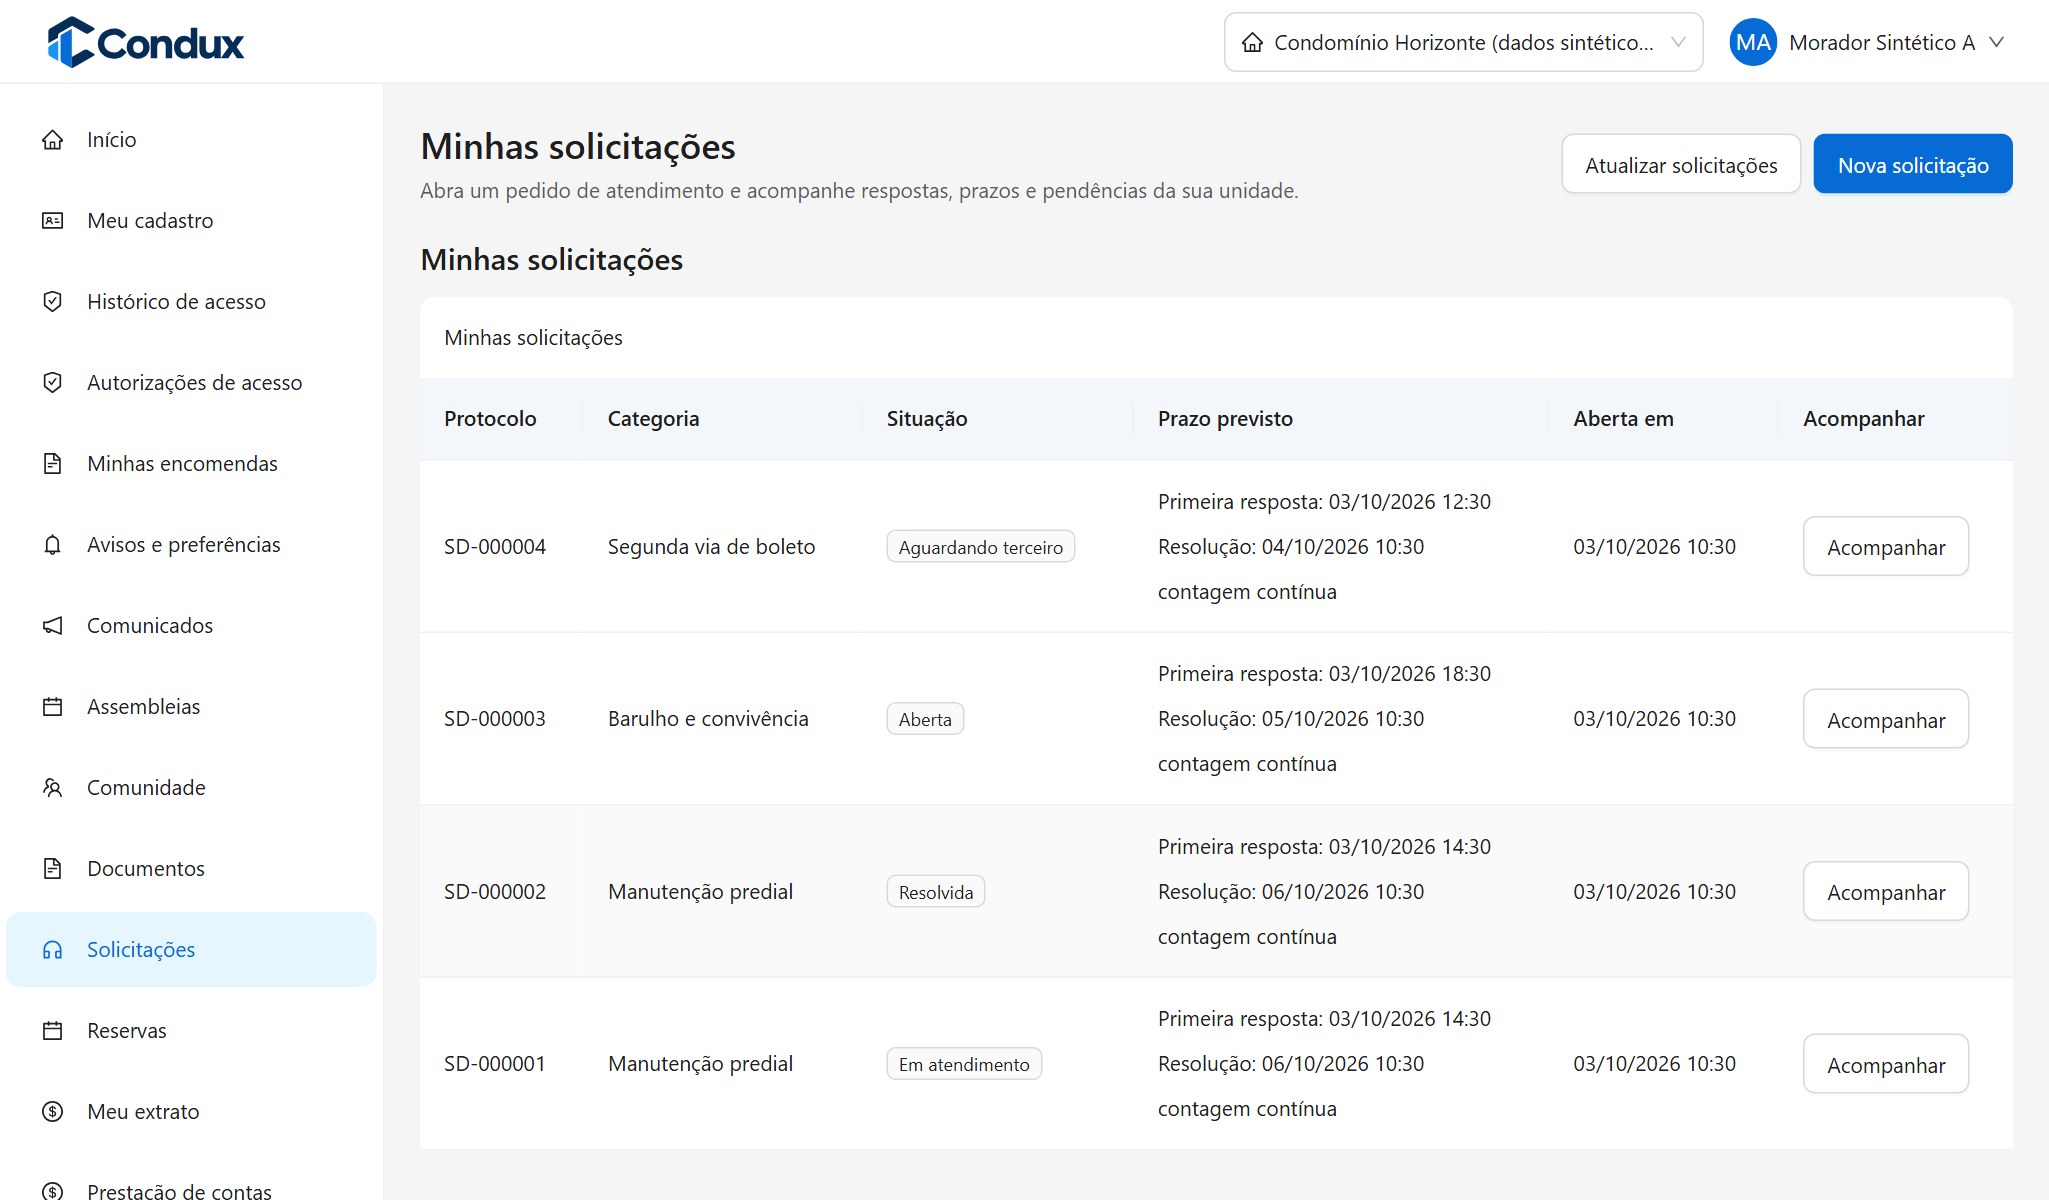Click the Assembleias calendar icon
The height and width of the screenshot is (1200, 2049).
(x=53, y=707)
